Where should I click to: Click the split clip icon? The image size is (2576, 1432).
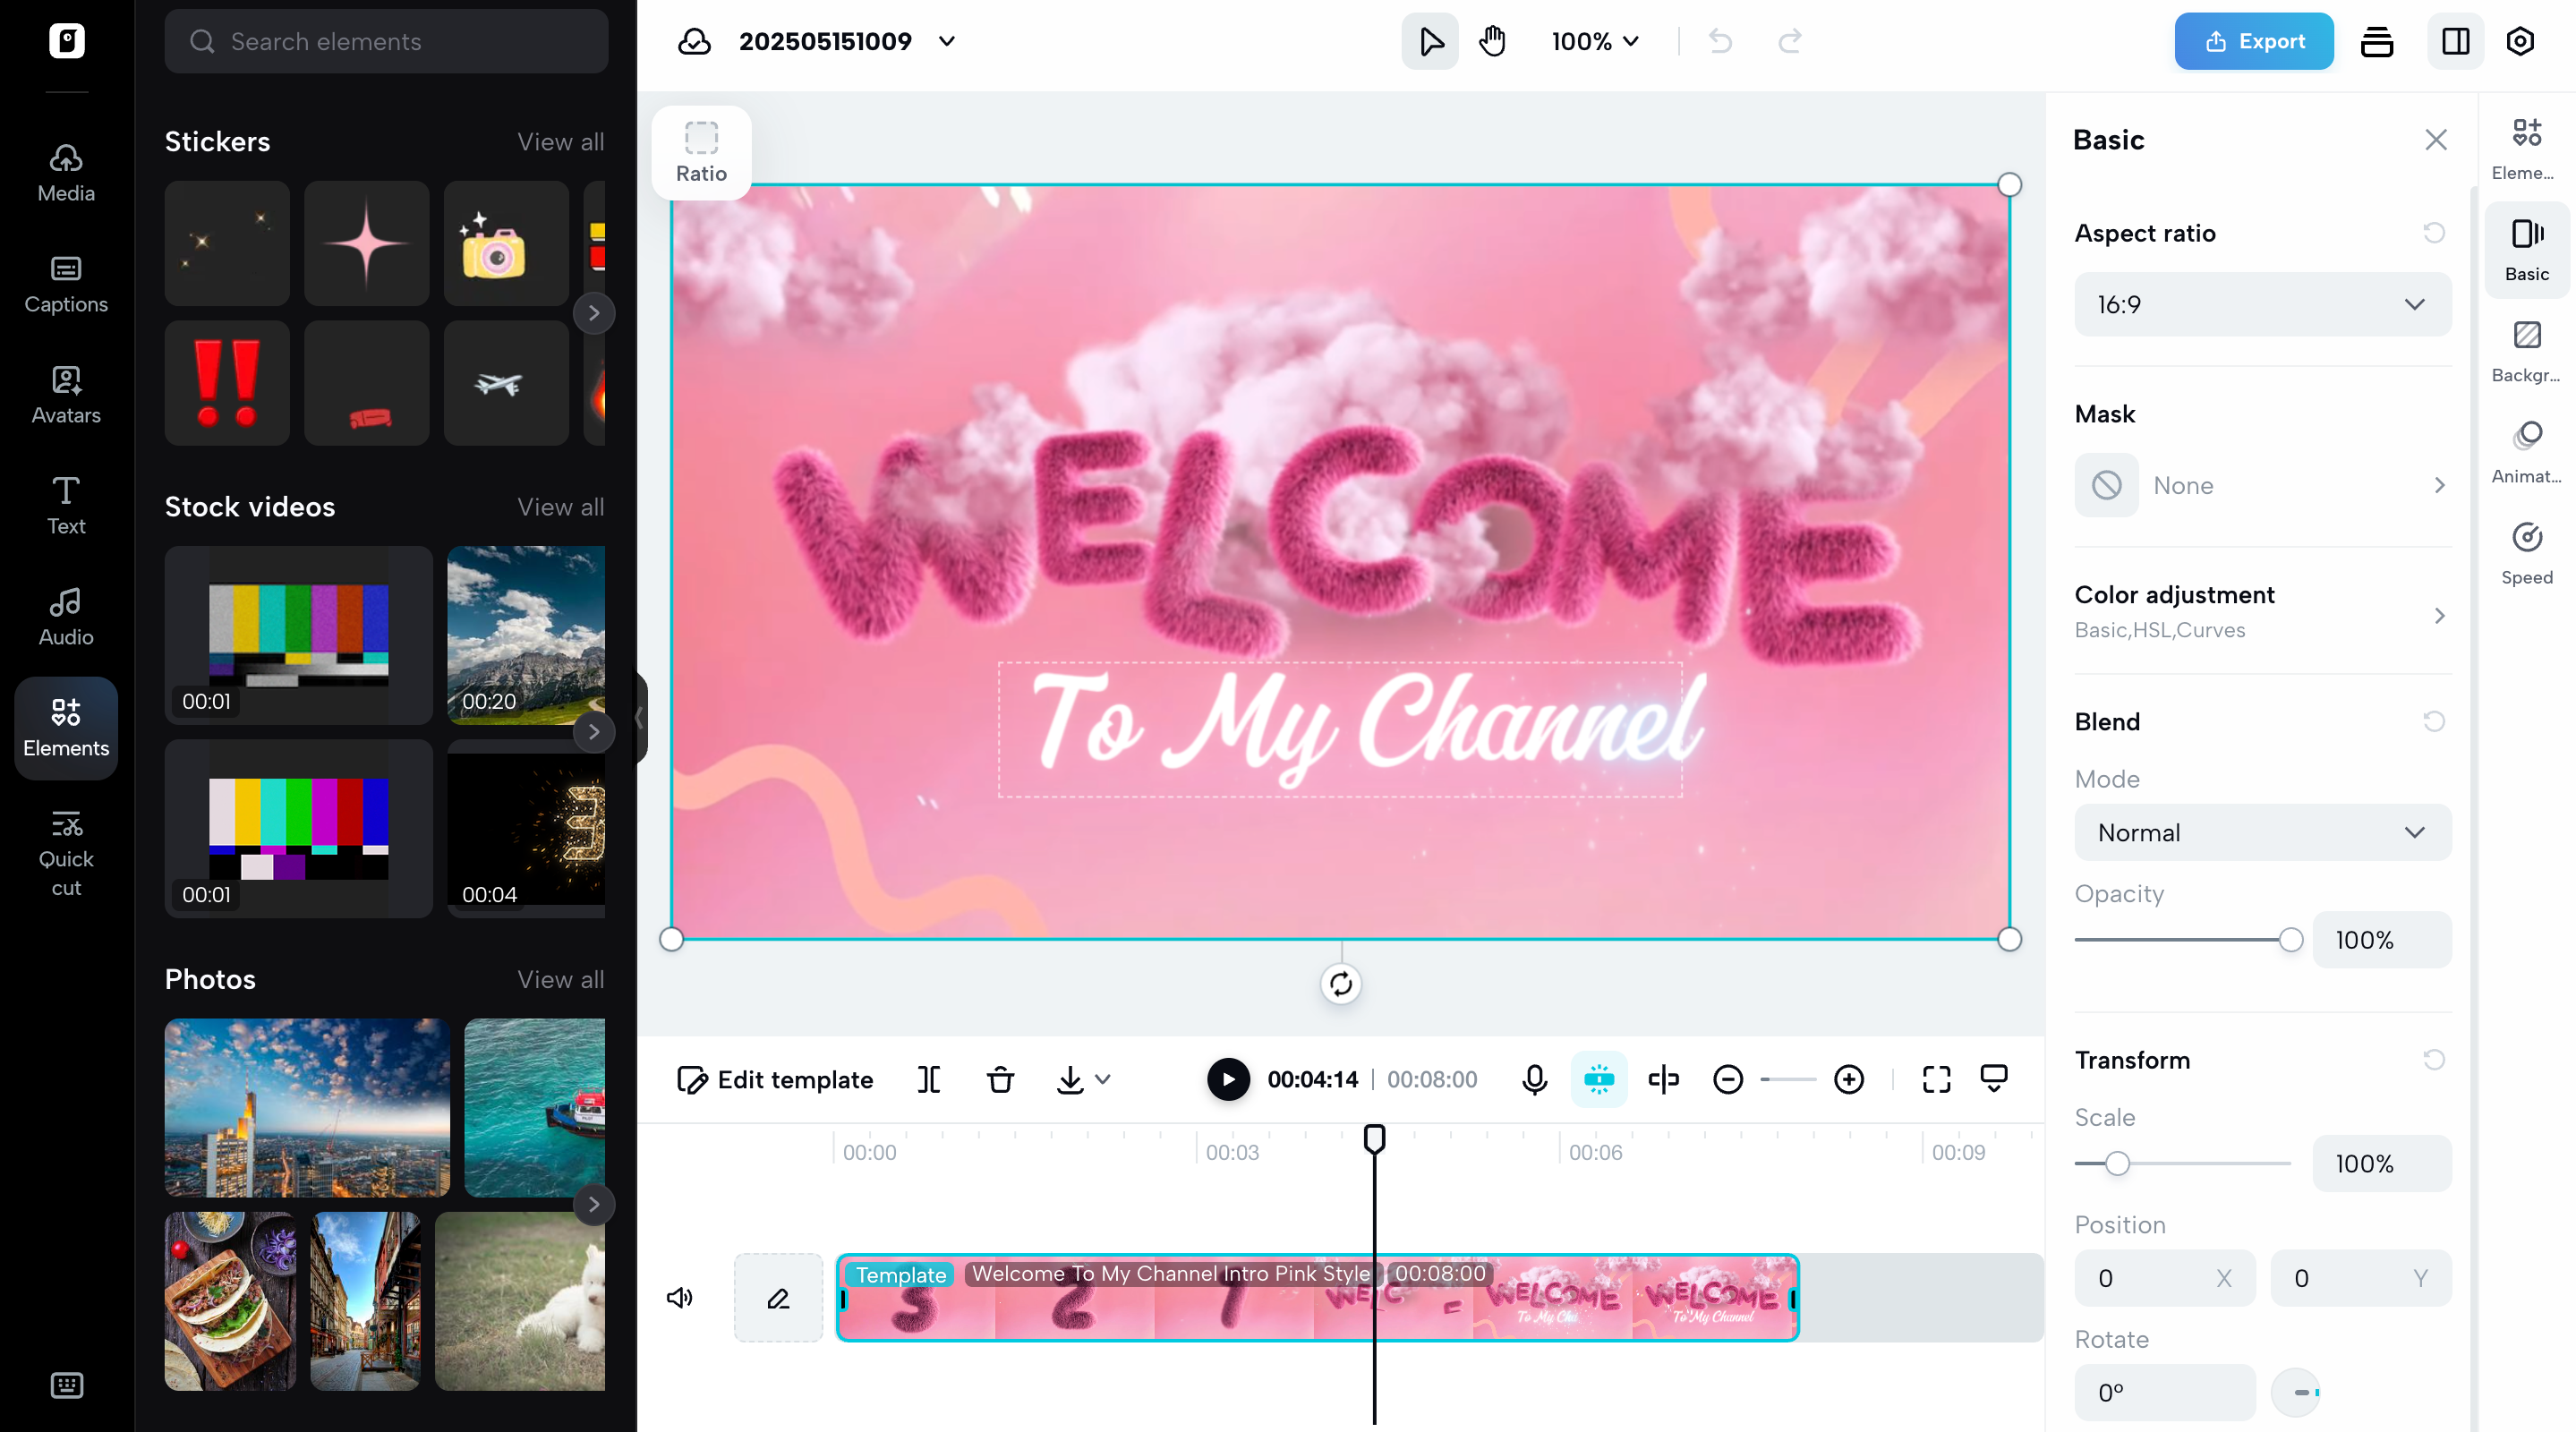coord(928,1079)
